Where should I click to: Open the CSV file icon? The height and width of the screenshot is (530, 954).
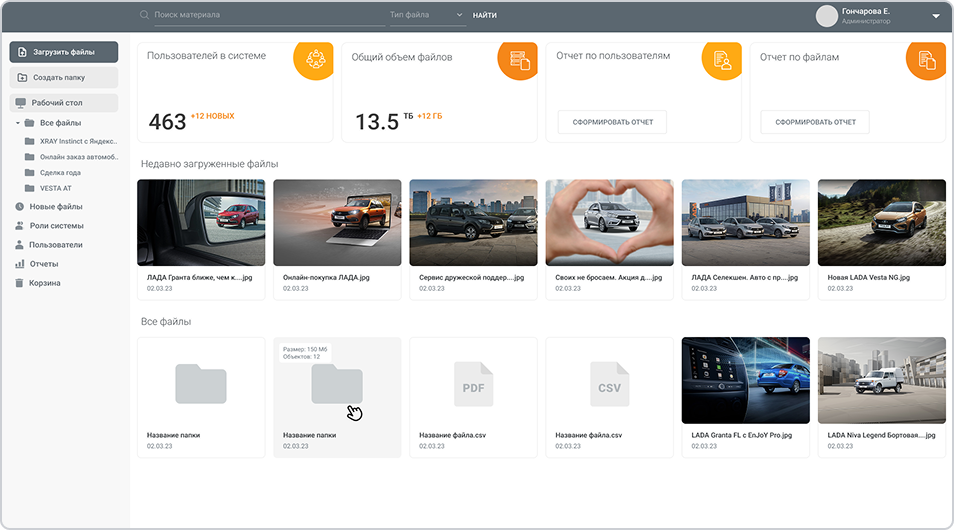[x=609, y=384]
